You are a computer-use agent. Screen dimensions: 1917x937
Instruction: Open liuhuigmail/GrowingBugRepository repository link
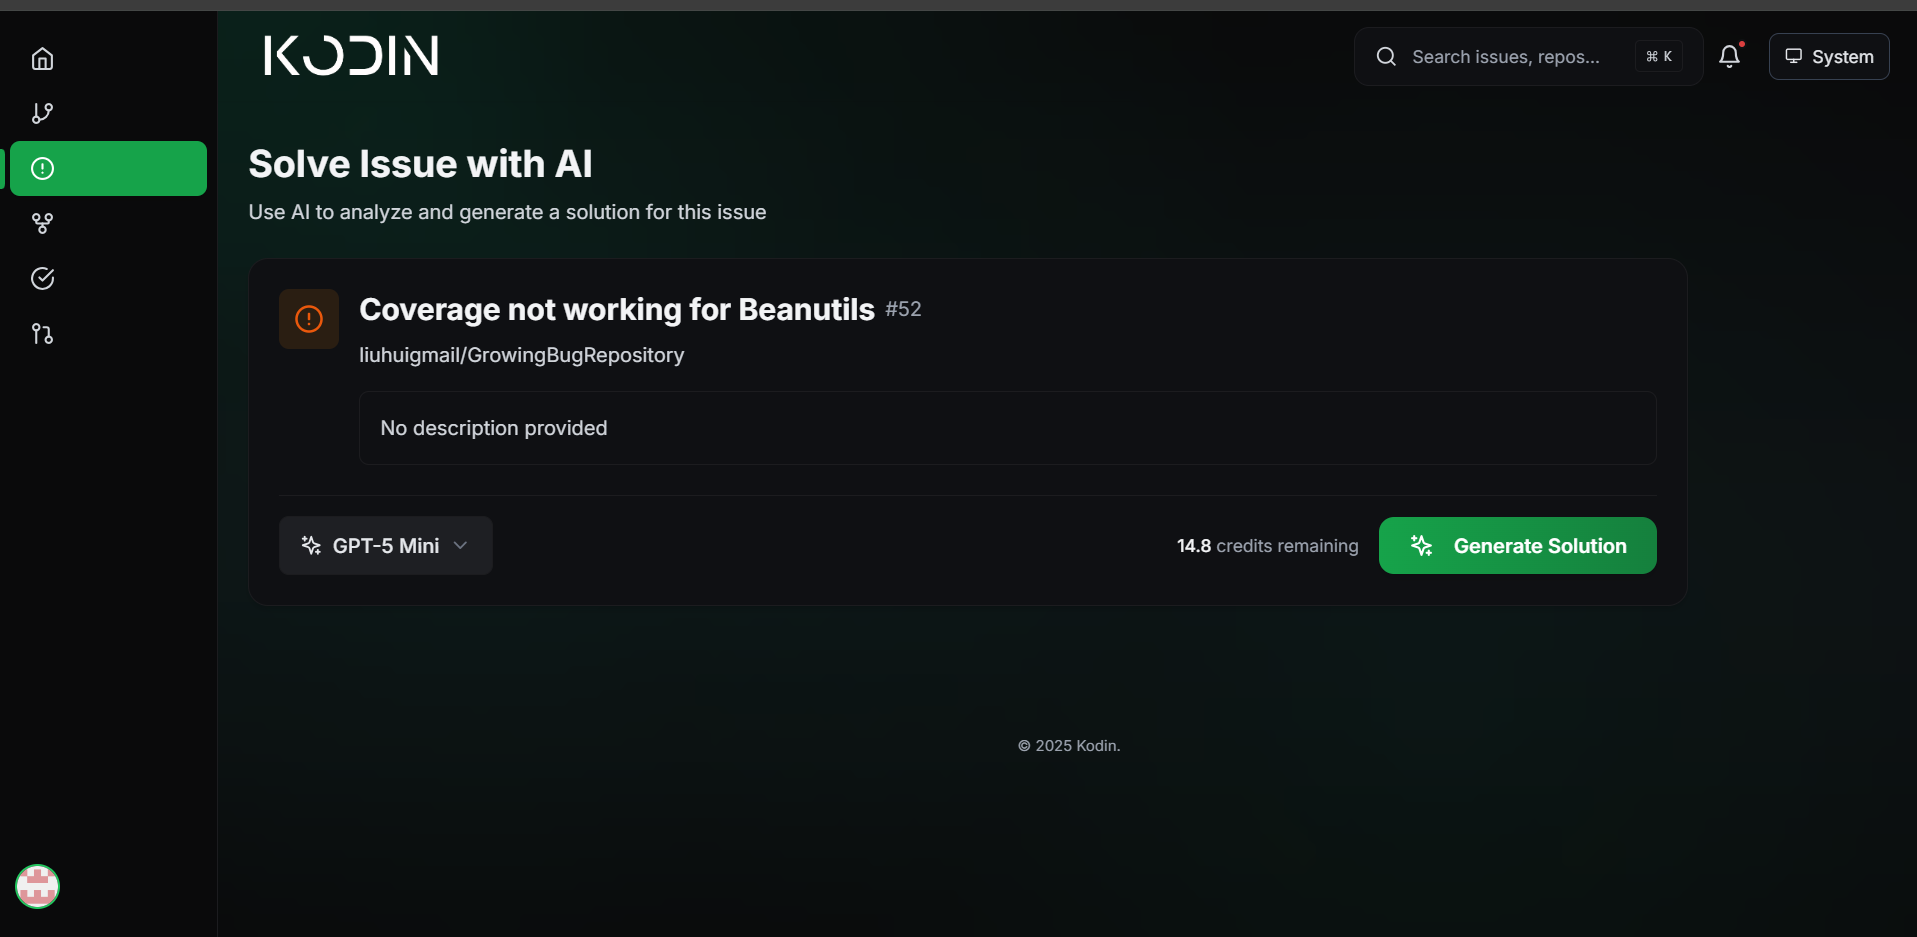pos(521,355)
